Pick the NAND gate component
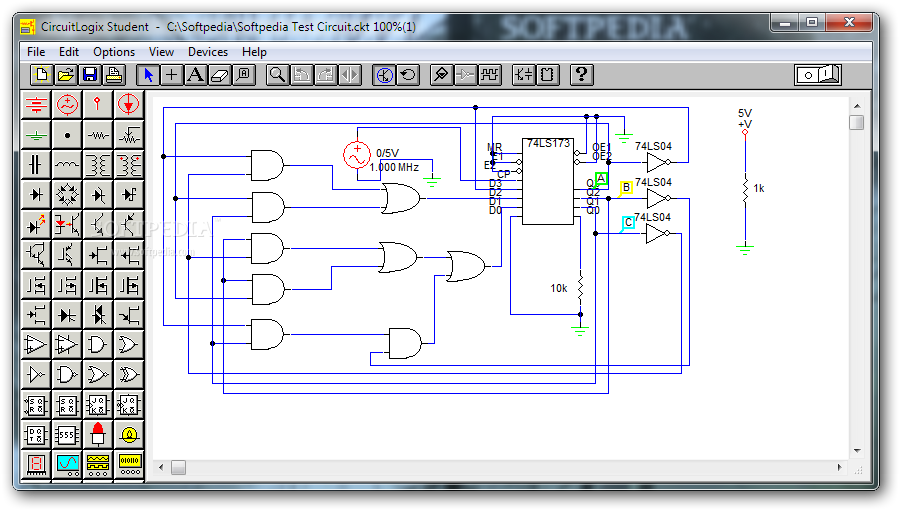900x511 pixels. pyautogui.click(x=67, y=375)
